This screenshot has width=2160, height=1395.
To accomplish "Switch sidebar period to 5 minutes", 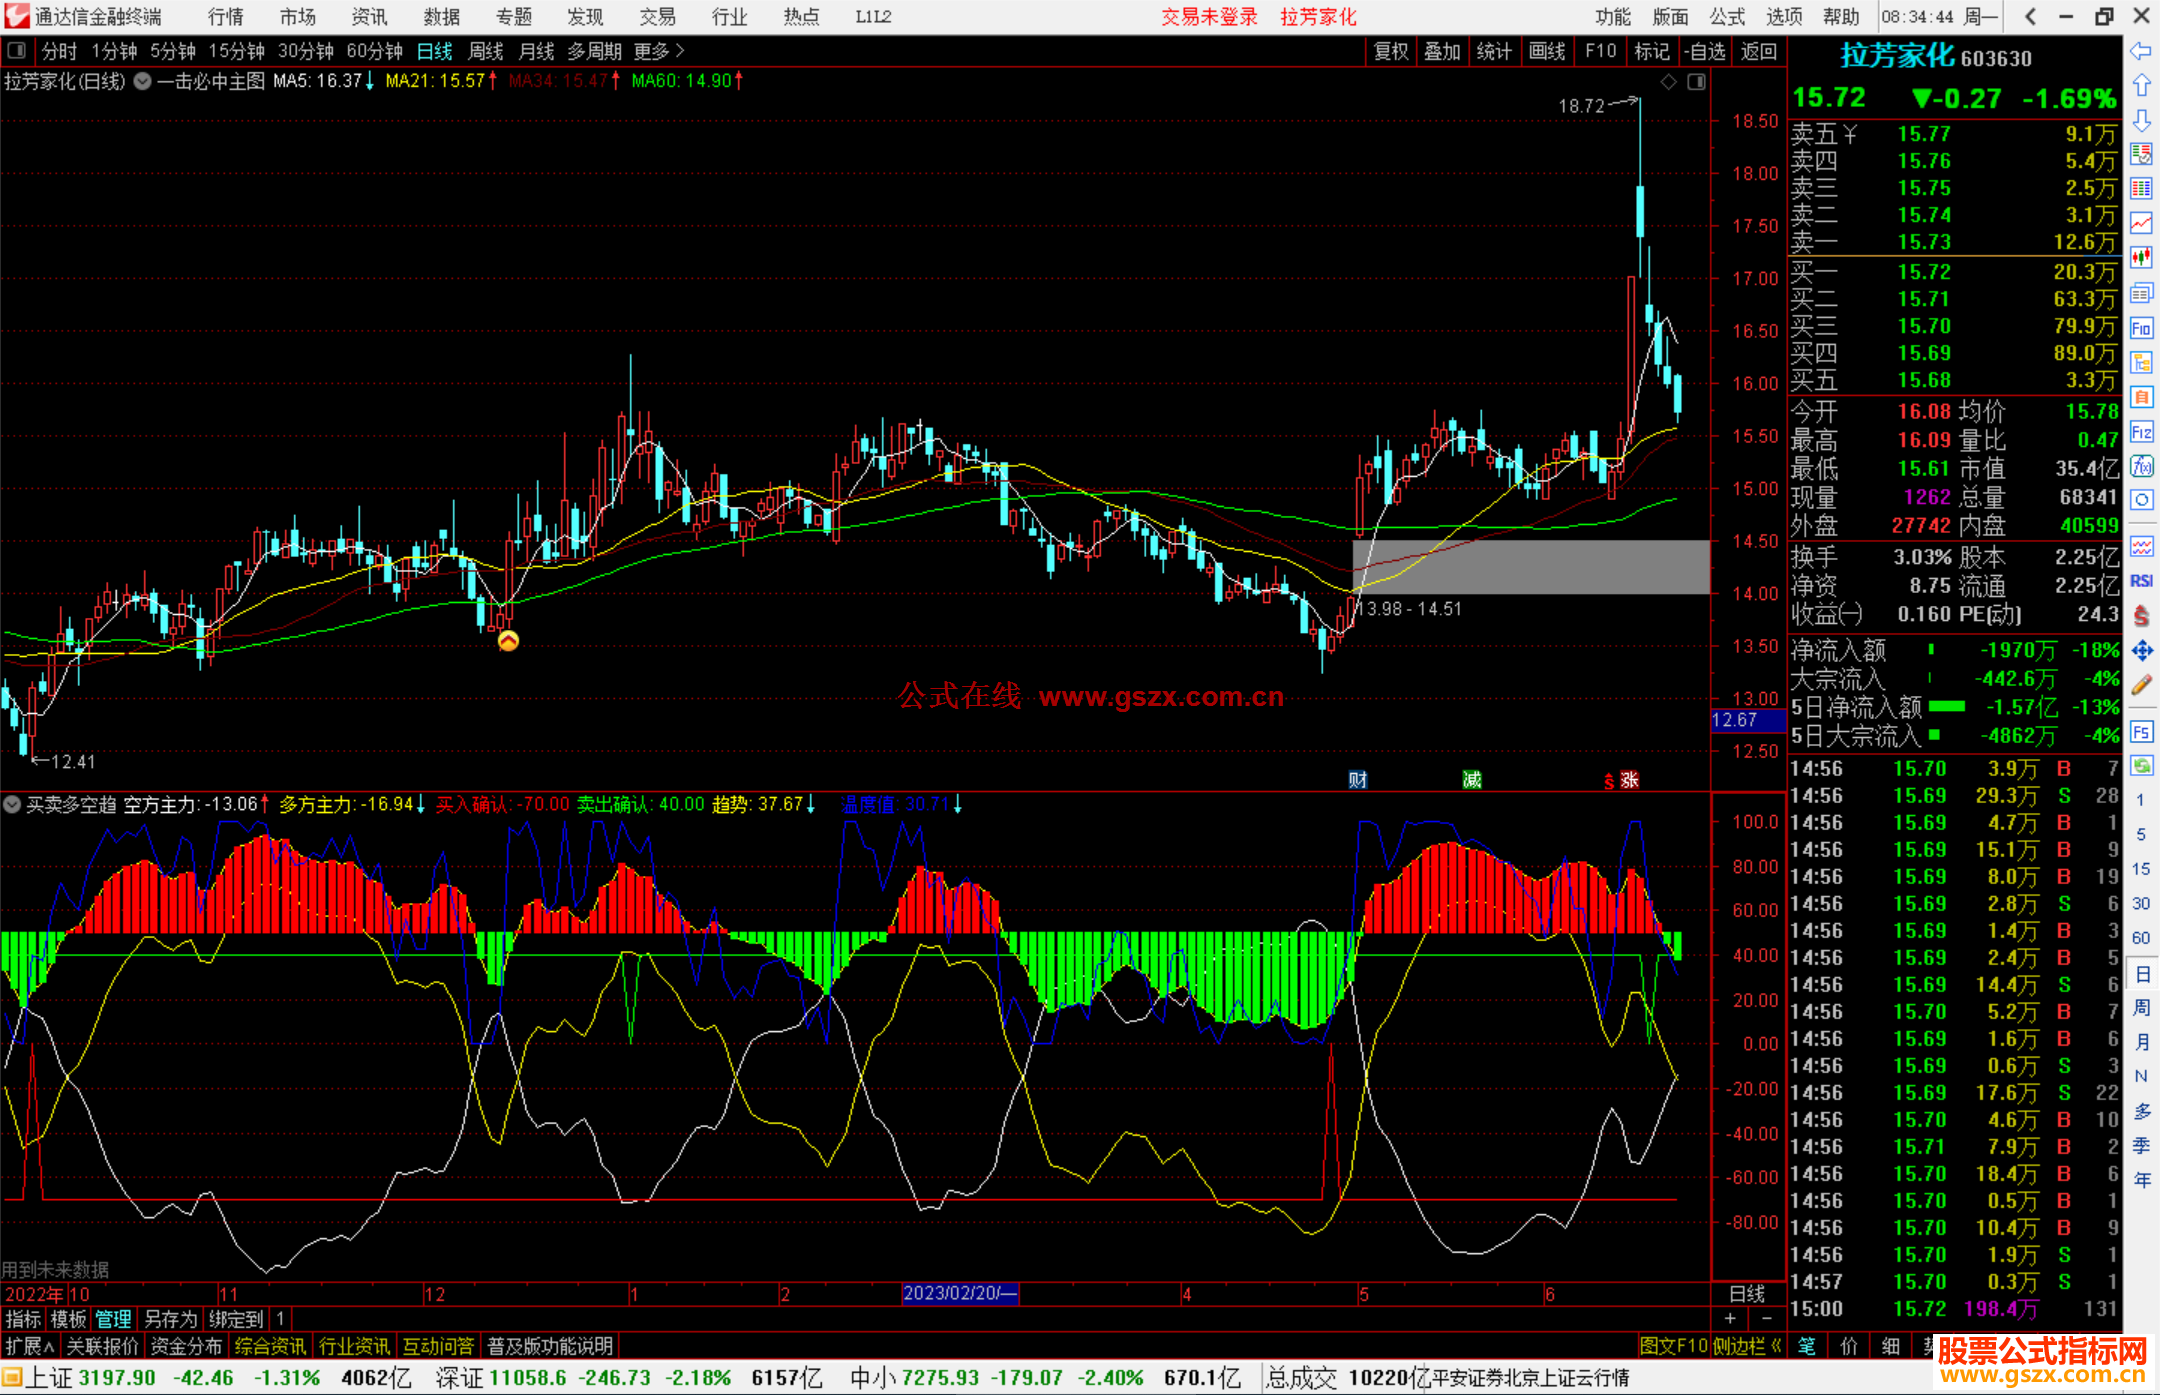I will pyautogui.click(x=2141, y=834).
